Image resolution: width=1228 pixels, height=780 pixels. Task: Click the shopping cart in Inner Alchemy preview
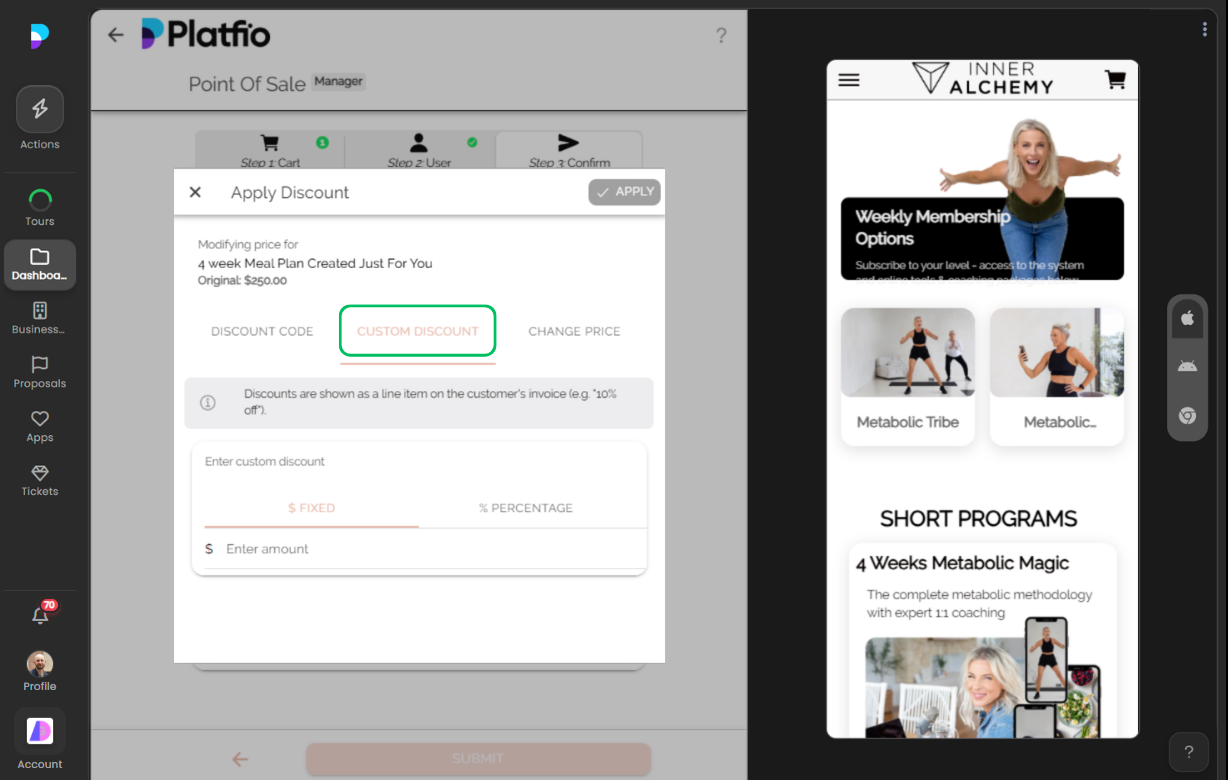coord(1115,80)
